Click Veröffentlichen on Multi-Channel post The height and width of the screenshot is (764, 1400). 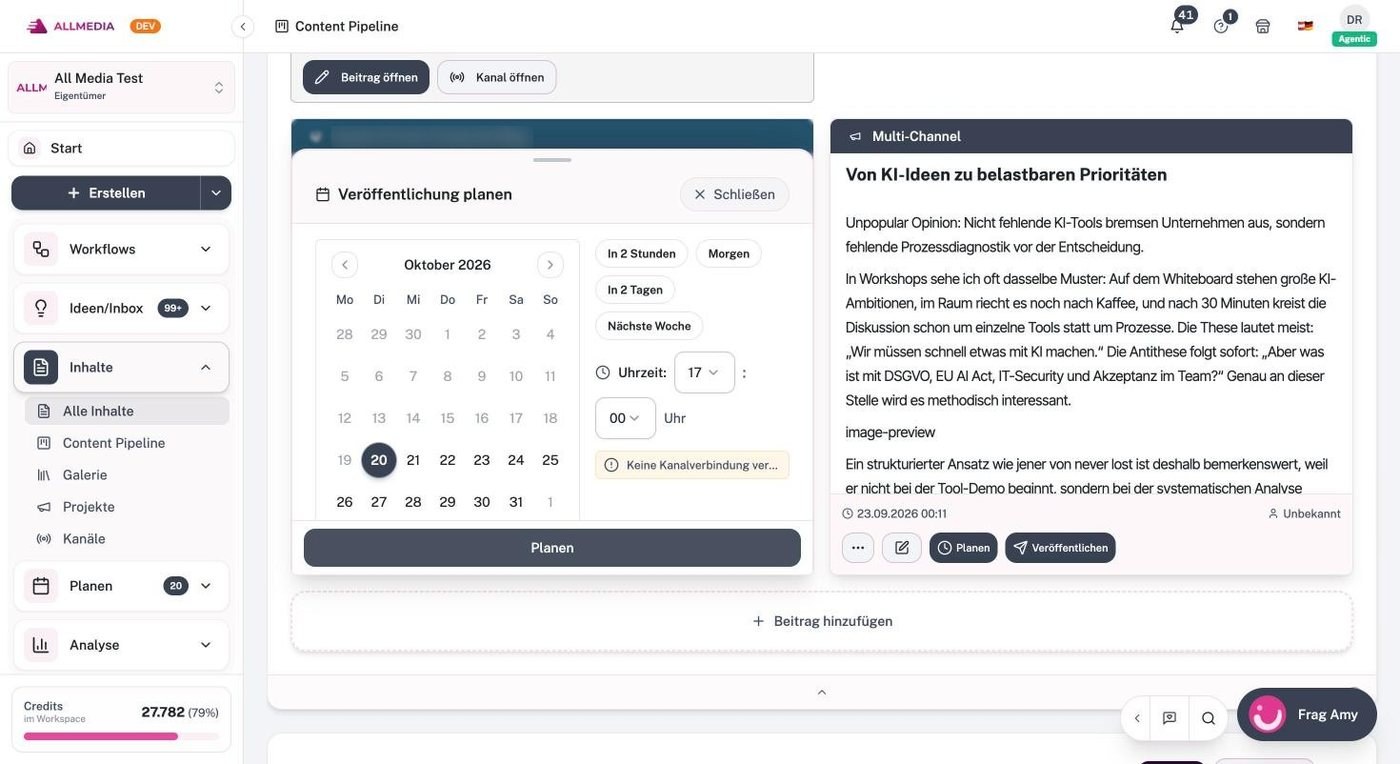(1060, 548)
